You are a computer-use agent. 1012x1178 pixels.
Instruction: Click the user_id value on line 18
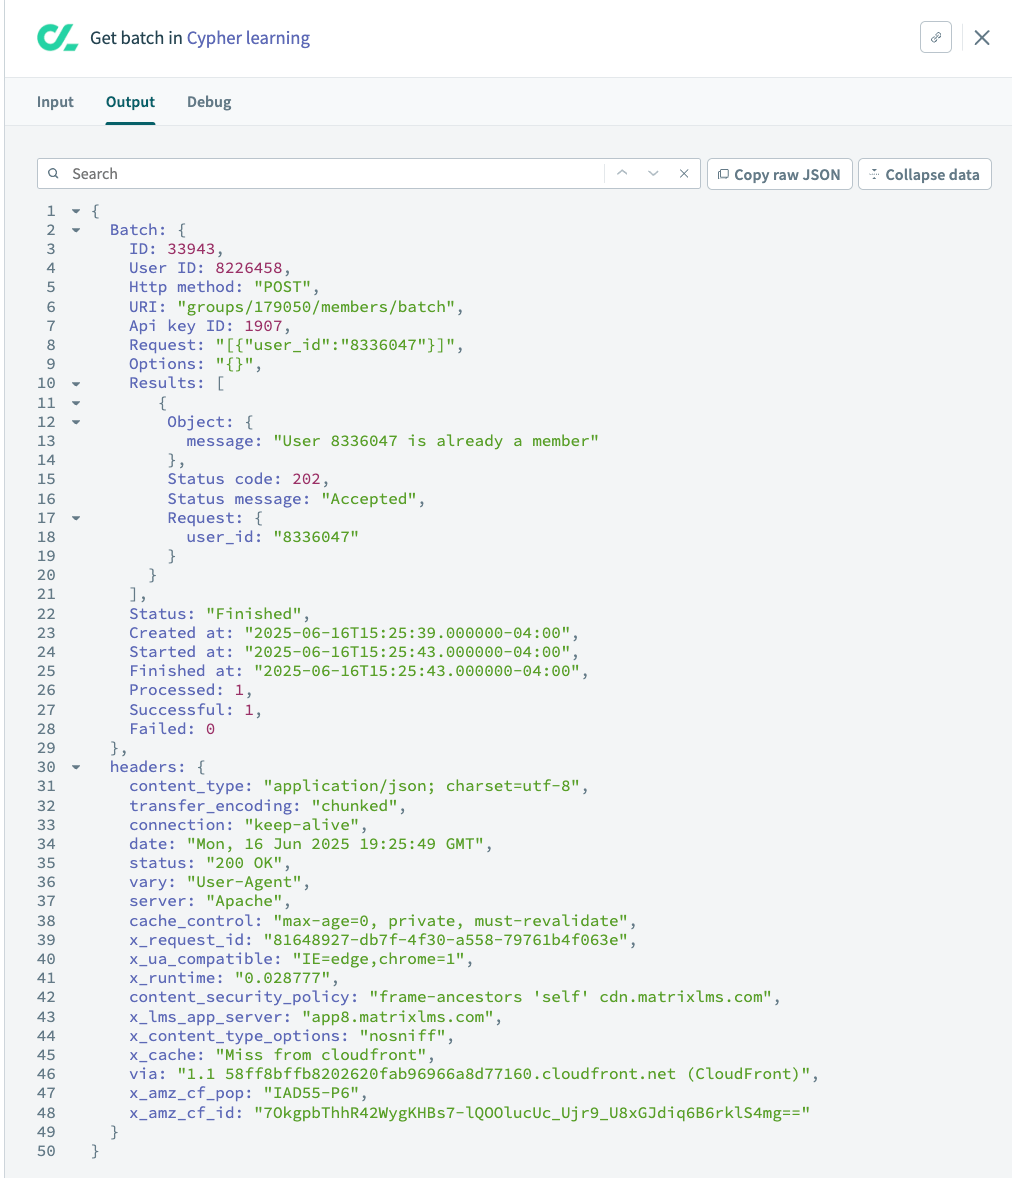click(316, 537)
